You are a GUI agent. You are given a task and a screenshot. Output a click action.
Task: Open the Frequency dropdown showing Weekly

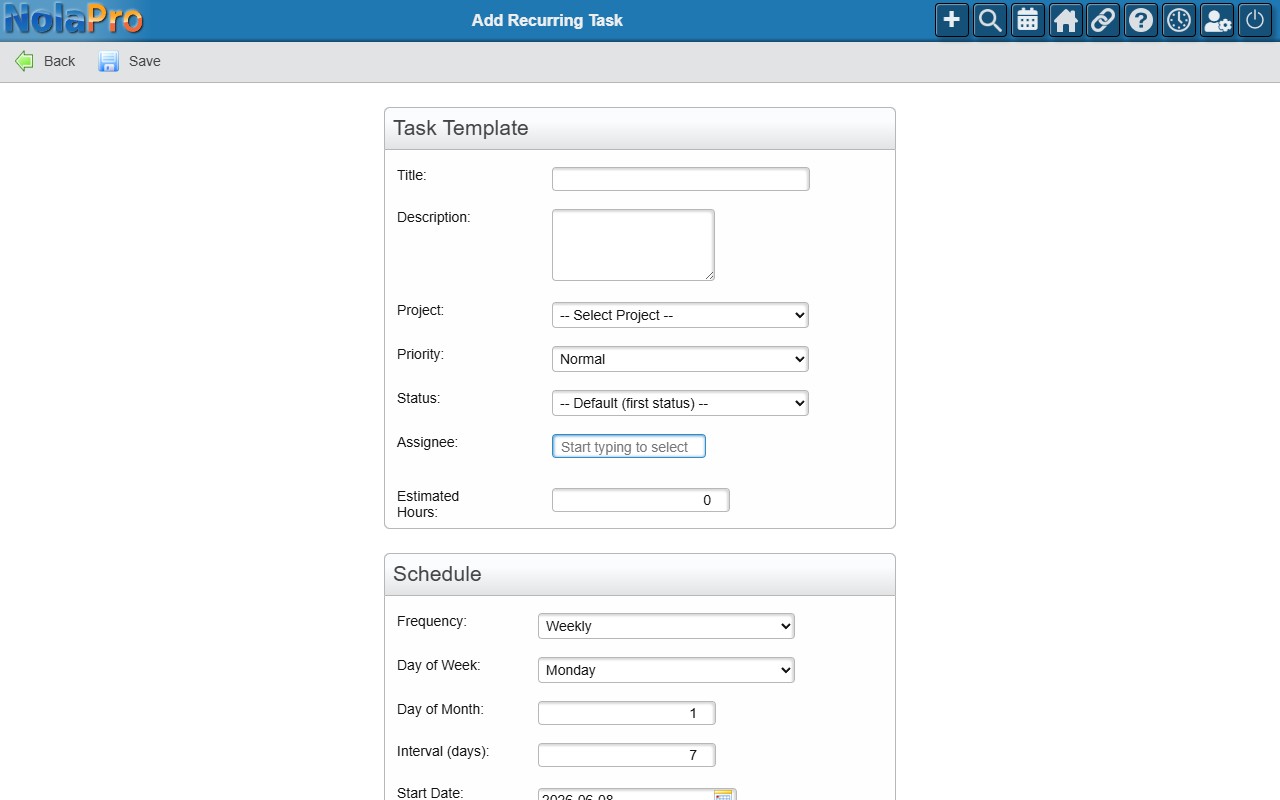pyautogui.click(x=666, y=626)
